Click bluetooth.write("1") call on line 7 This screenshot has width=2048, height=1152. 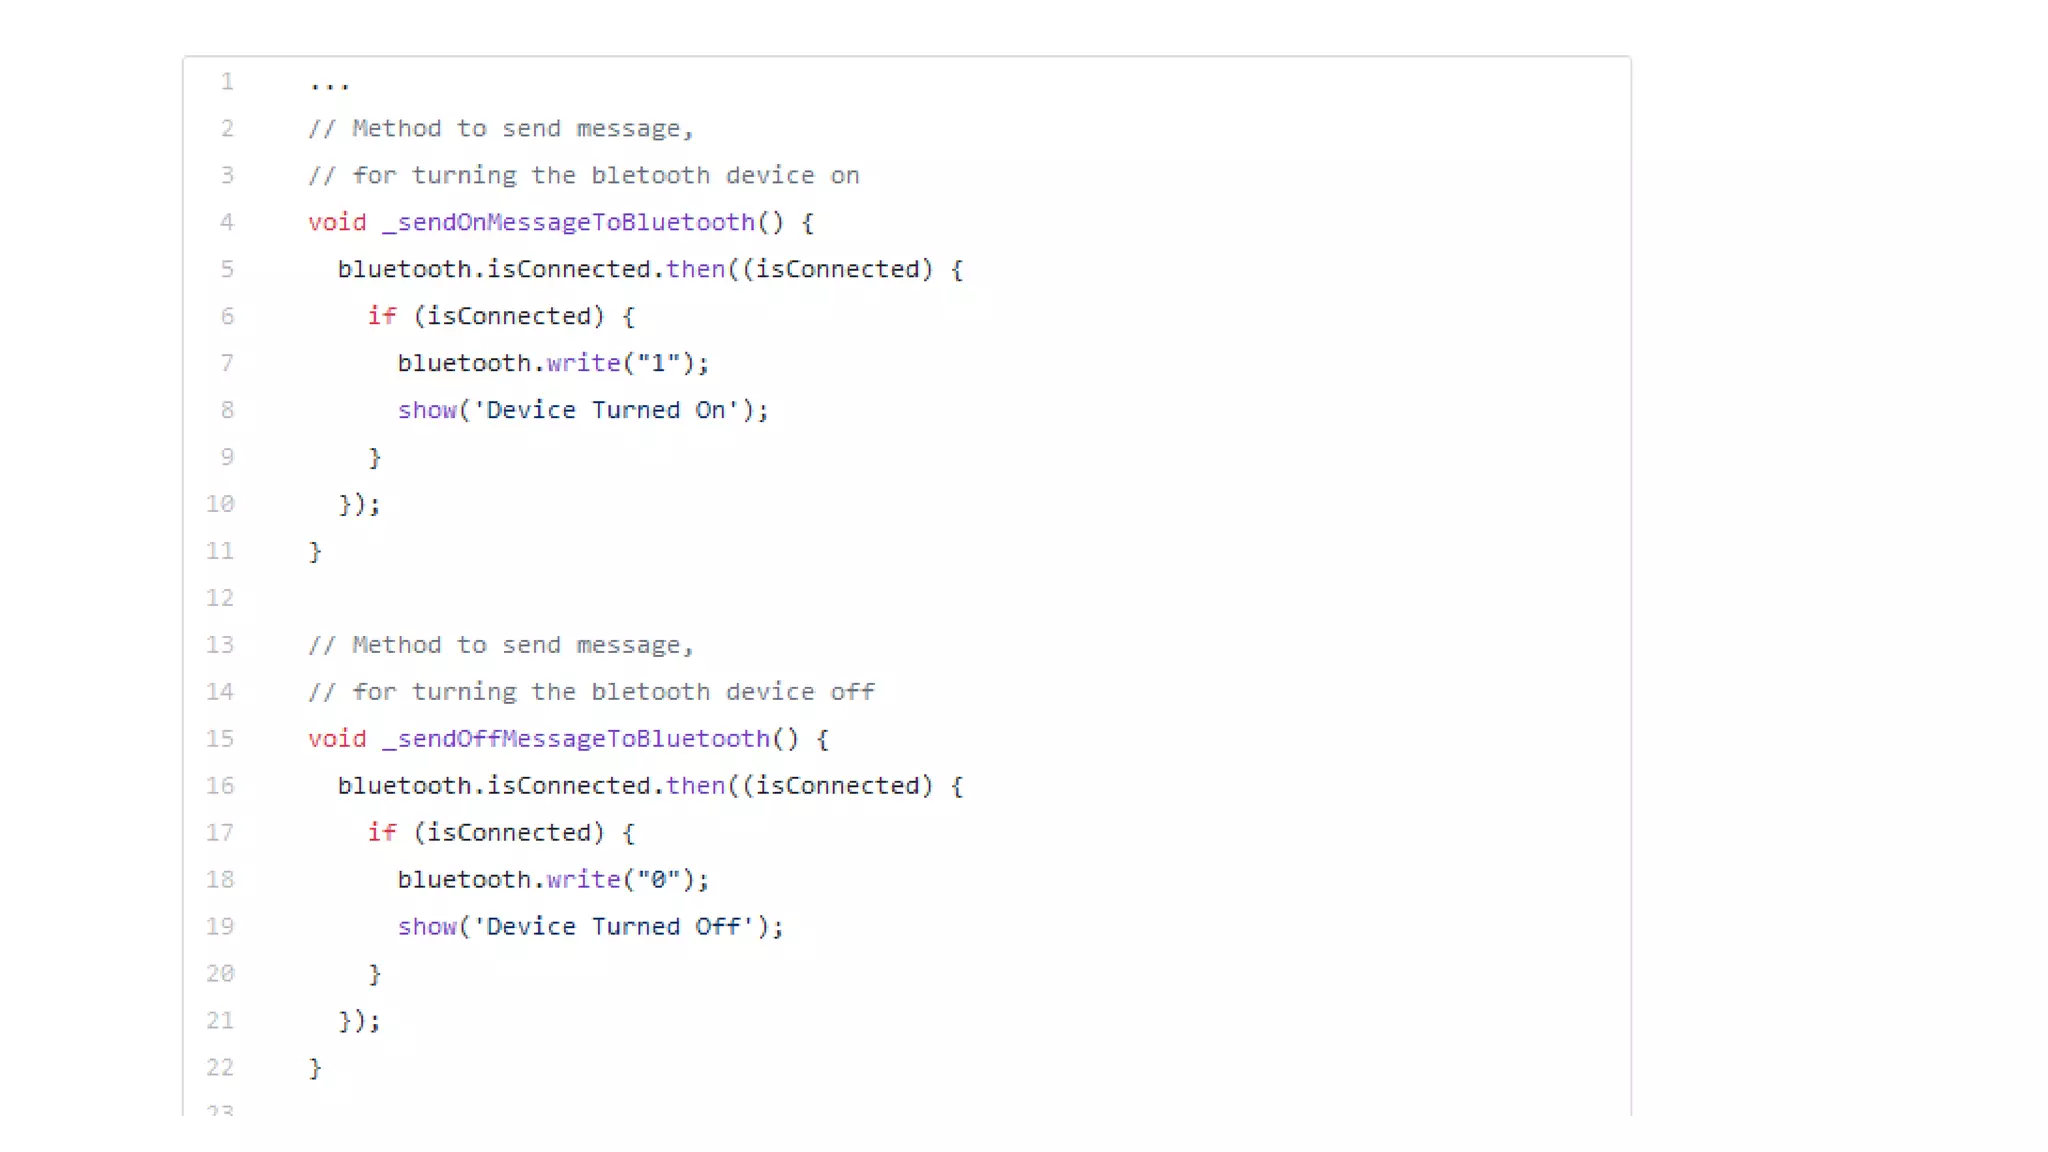pyautogui.click(x=553, y=363)
